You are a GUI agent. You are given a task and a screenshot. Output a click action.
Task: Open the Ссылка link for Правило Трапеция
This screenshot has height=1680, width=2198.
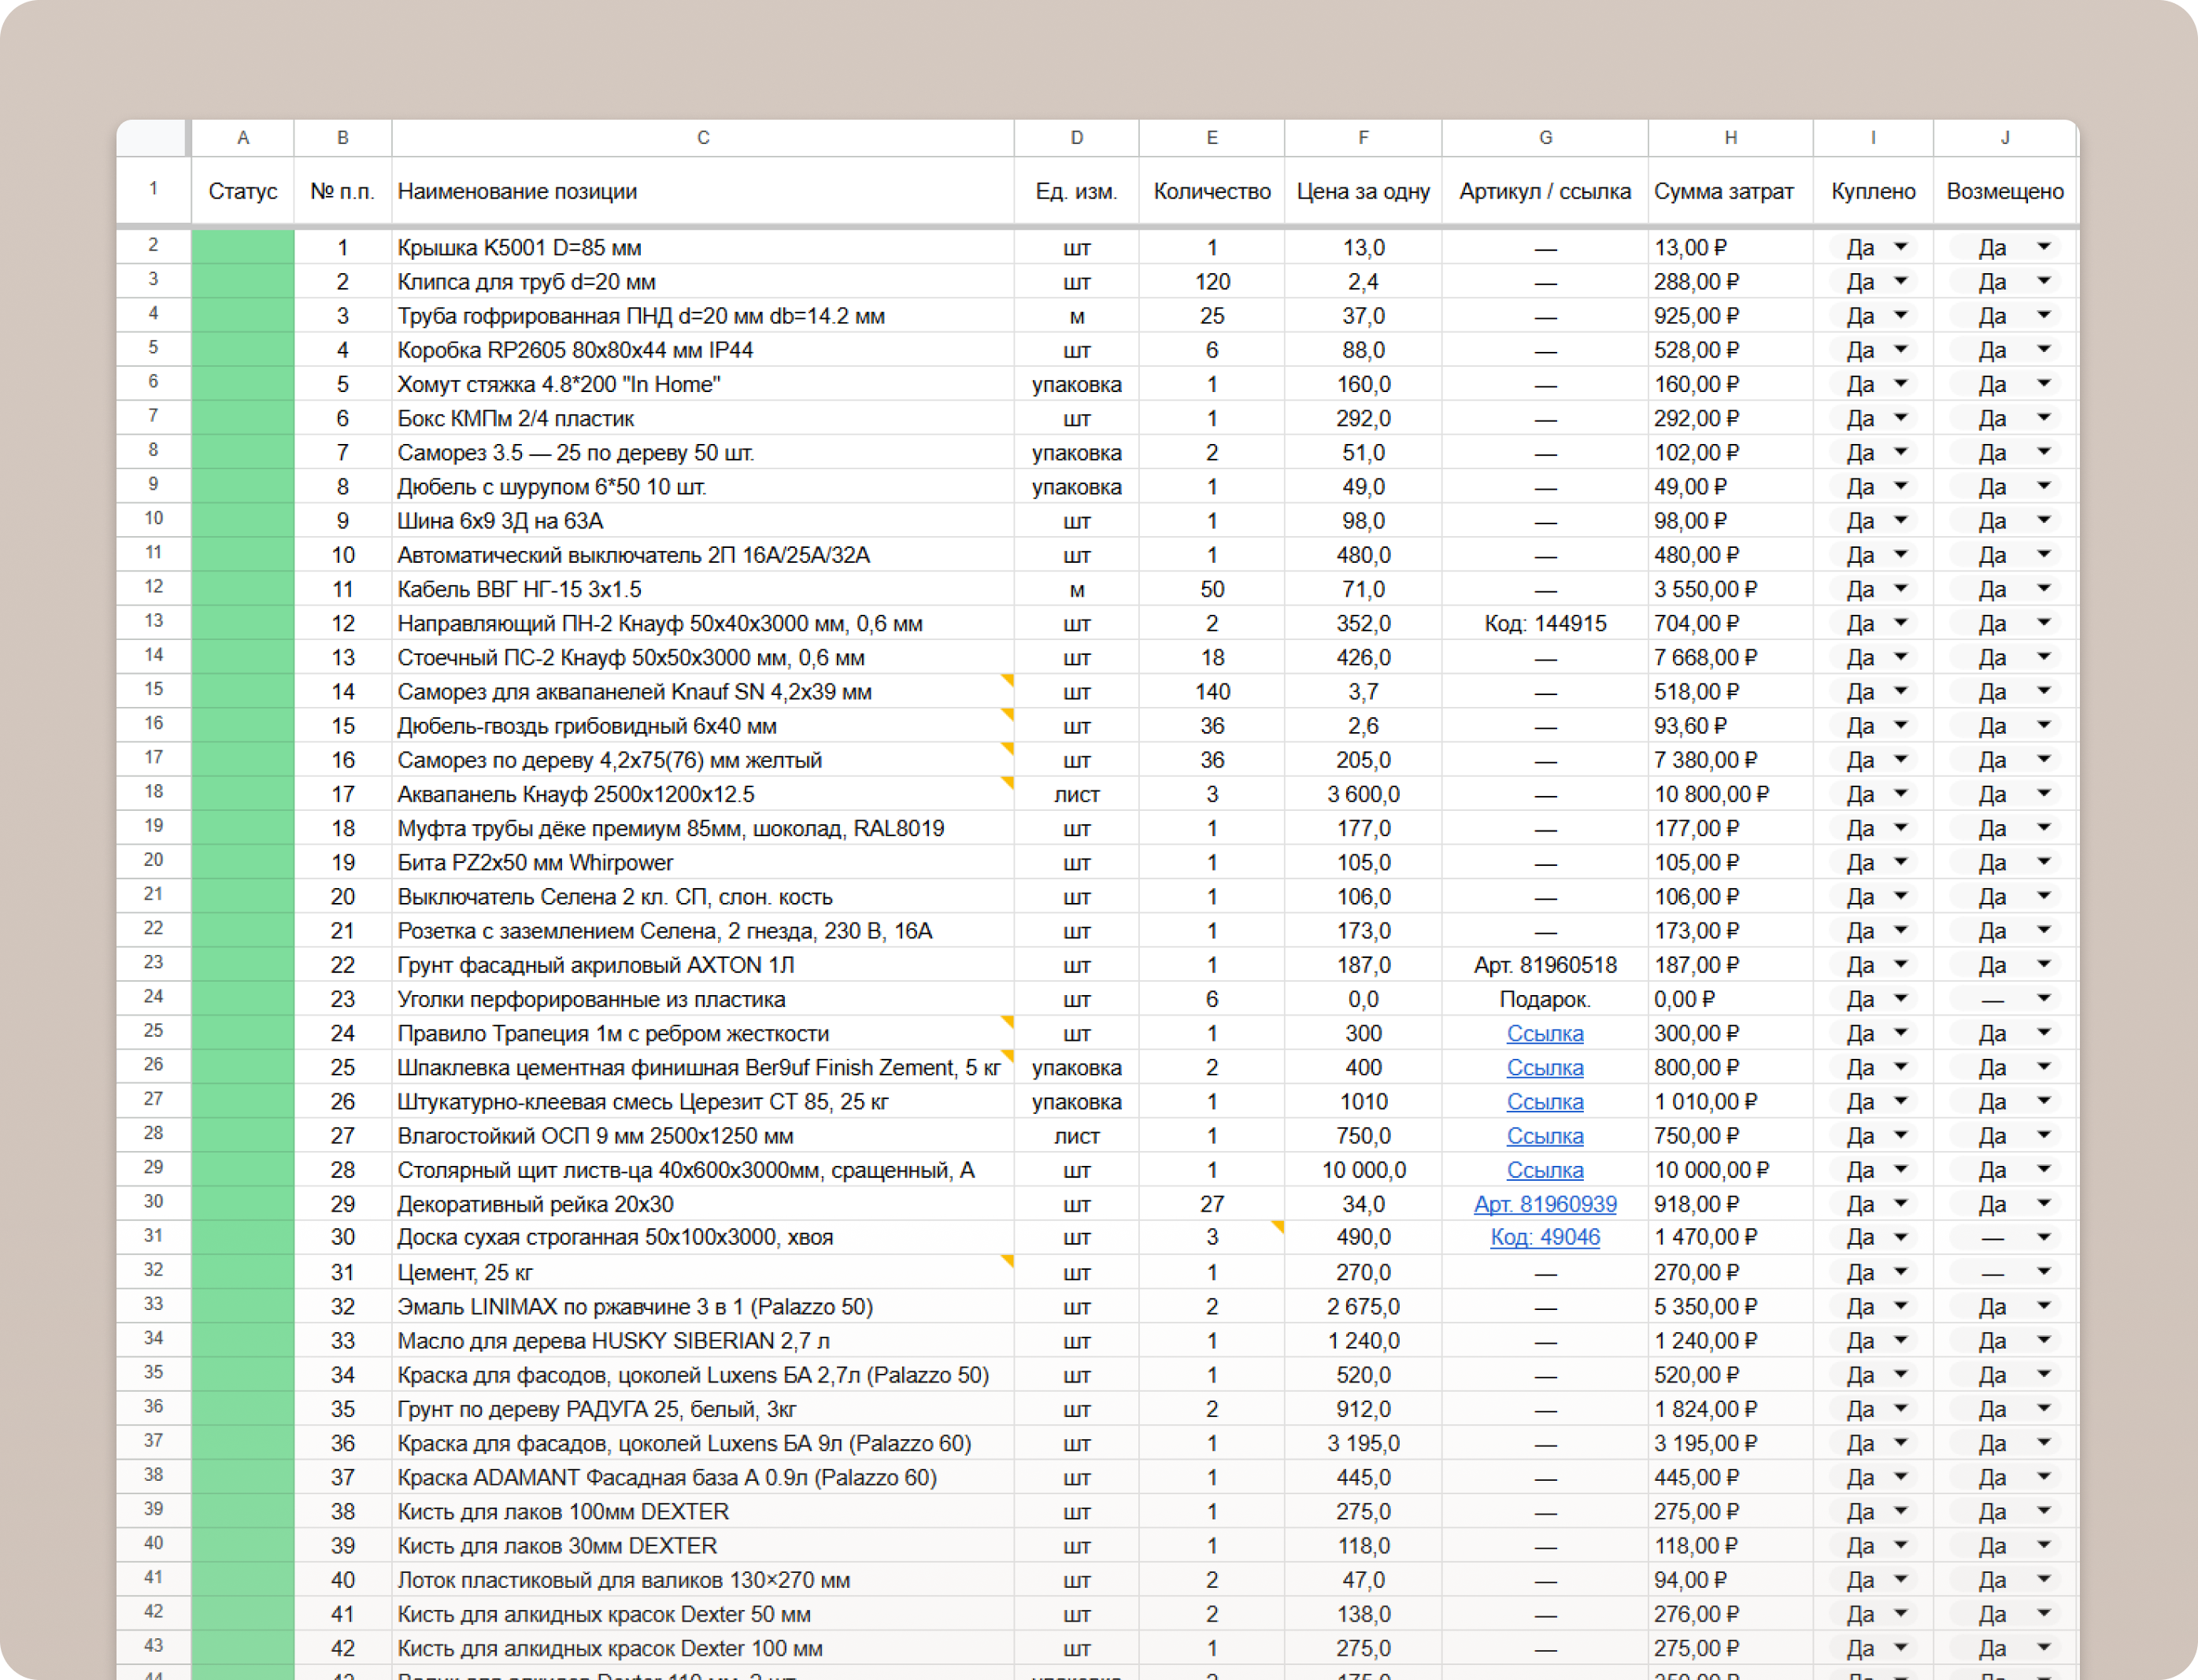point(1544,1033)
